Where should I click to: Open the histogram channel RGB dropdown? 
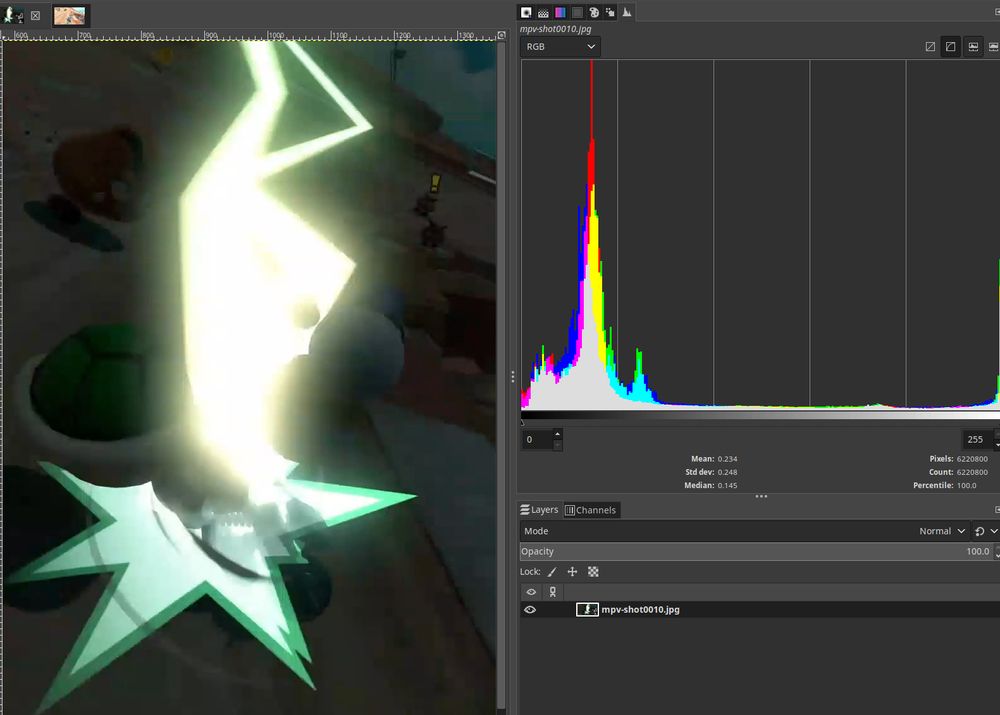click(x=561, y=47)
